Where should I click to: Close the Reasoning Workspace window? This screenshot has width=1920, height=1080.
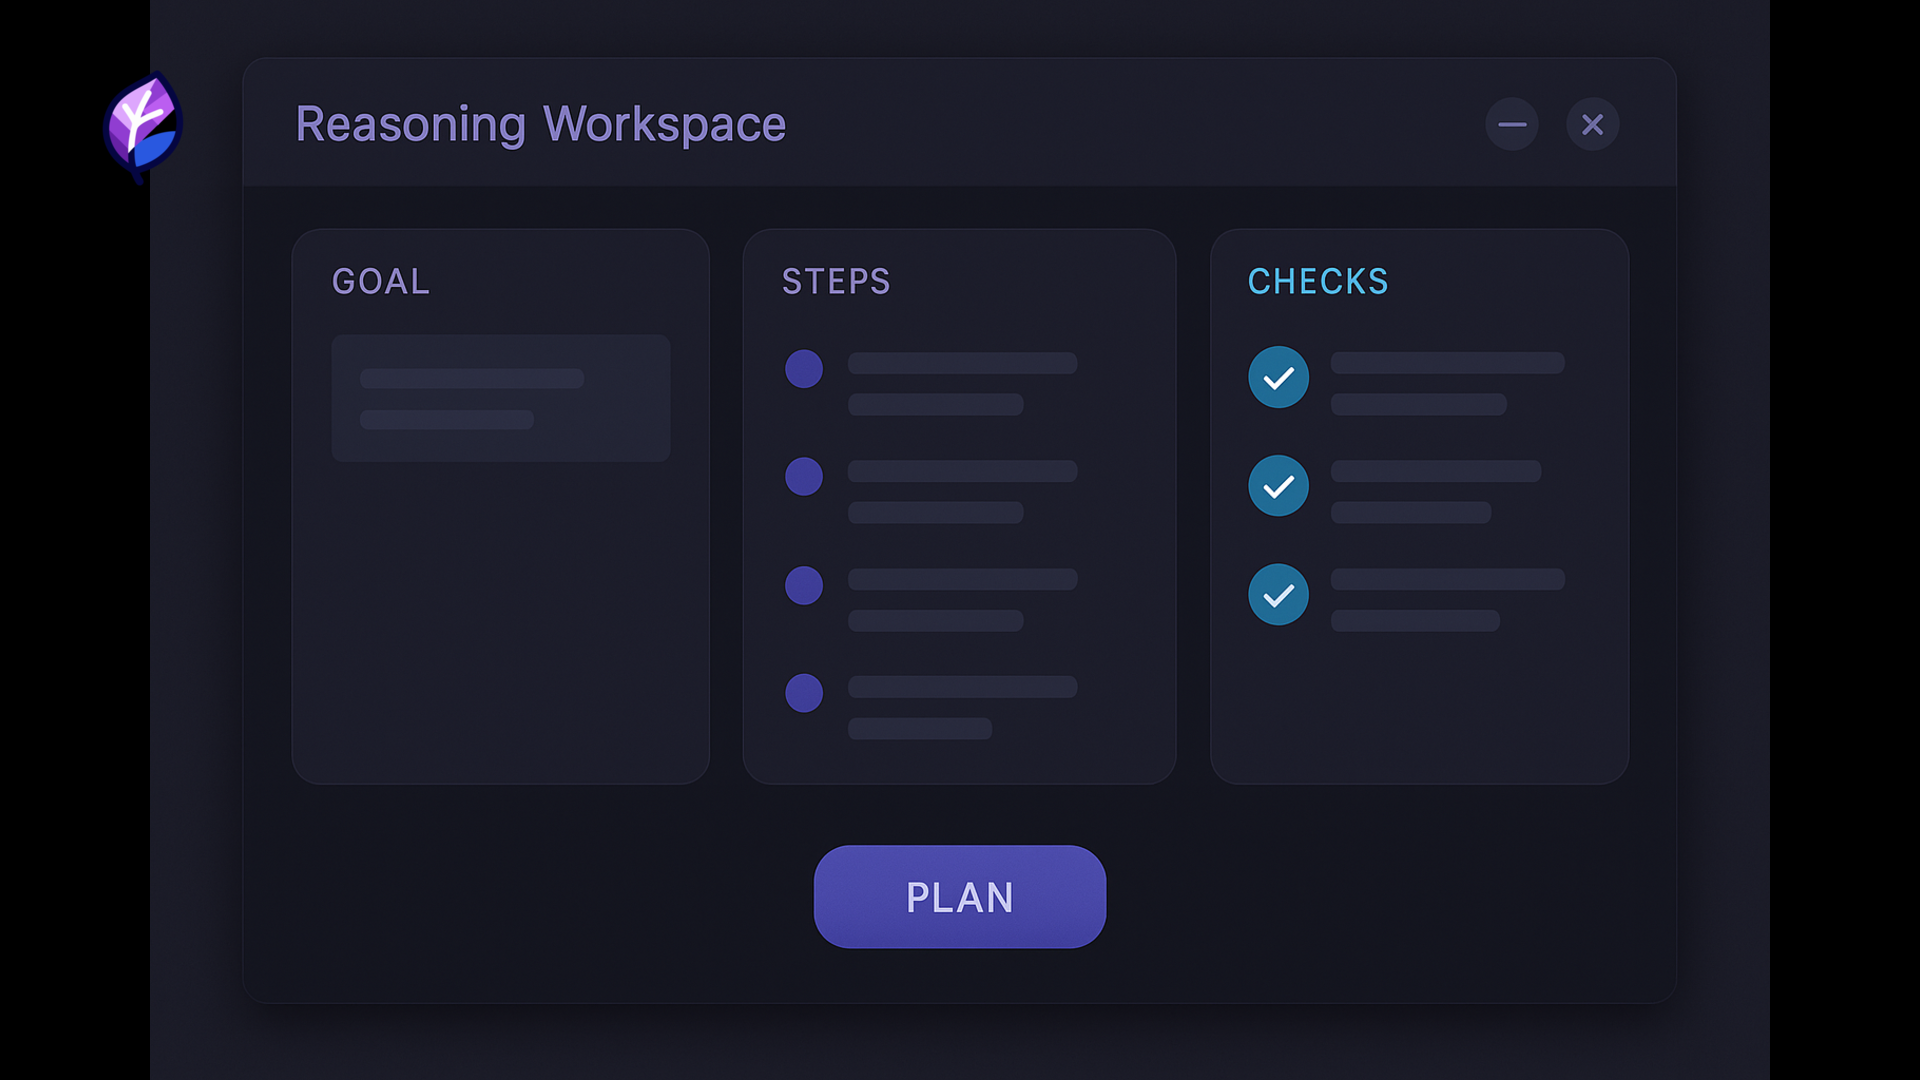tap(1592, 125)
